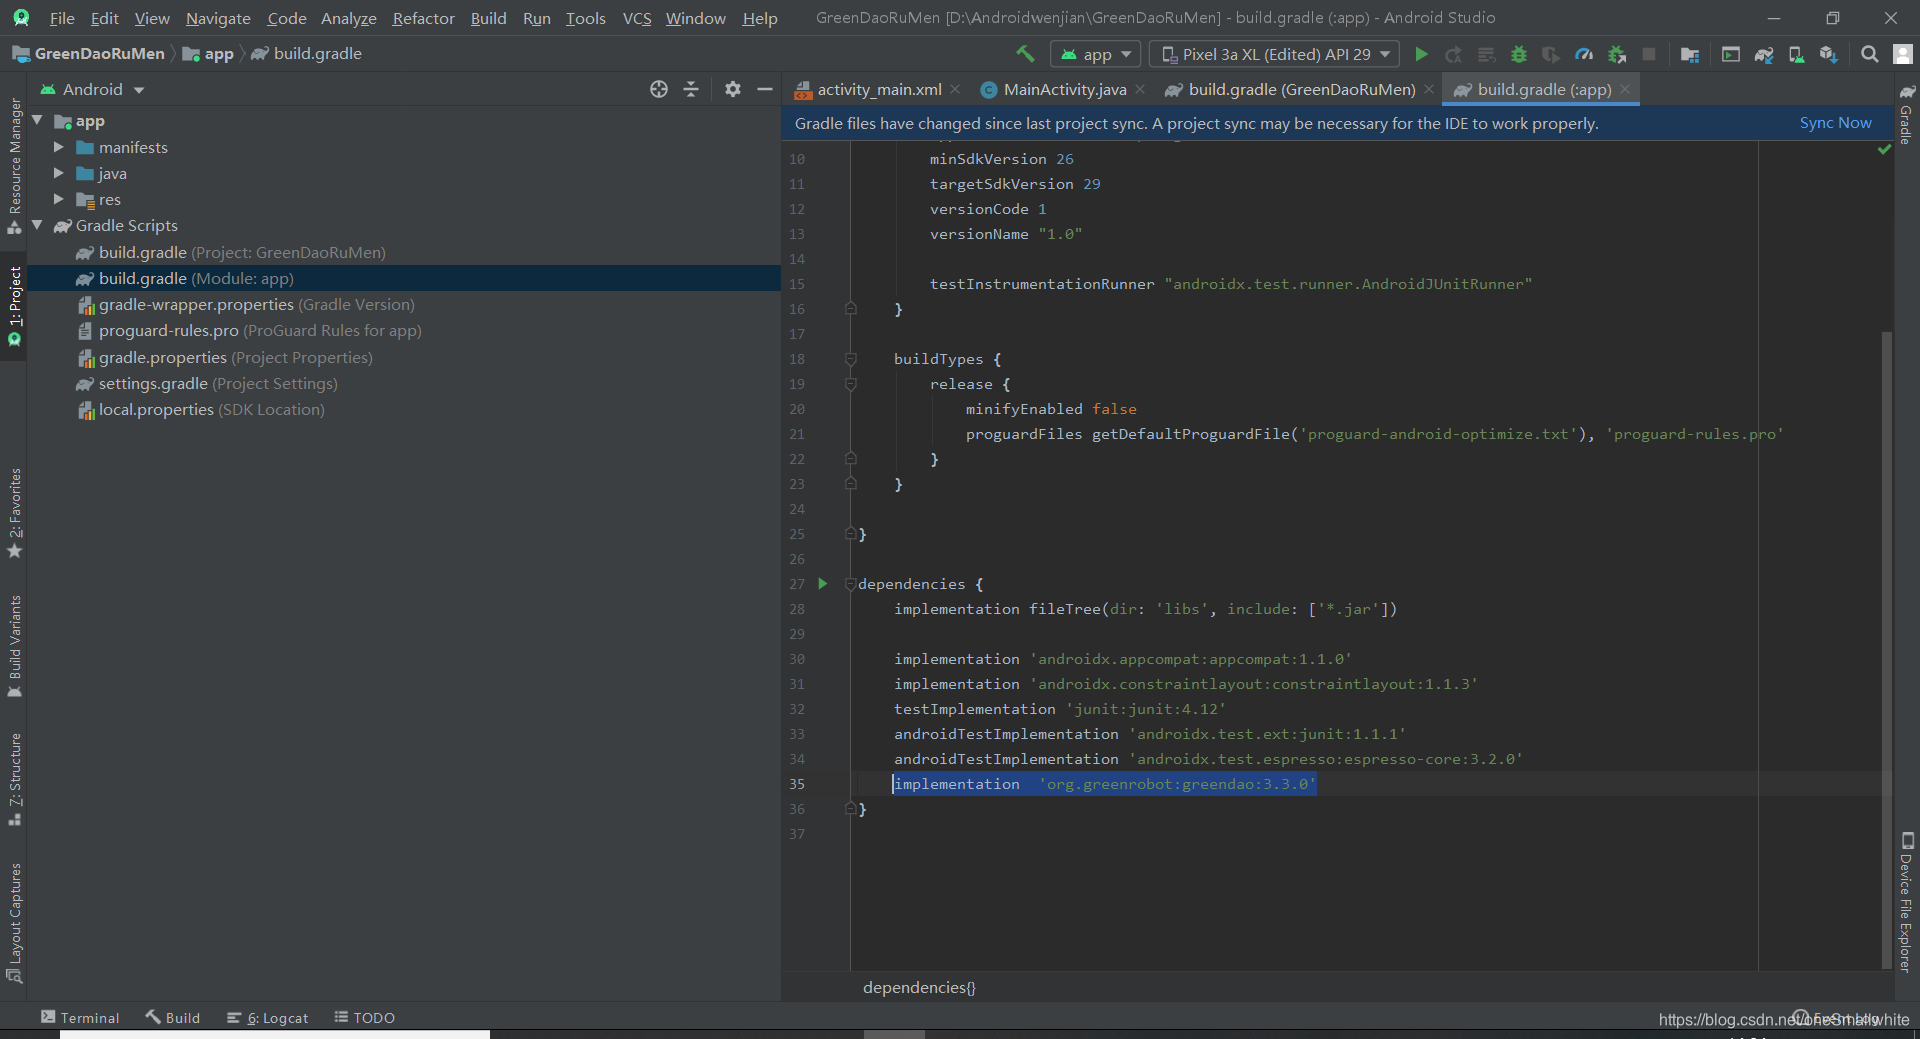
Task: Toggle the Z: Structure side panel
Action: pyautogui.click(x=14, y=779)
